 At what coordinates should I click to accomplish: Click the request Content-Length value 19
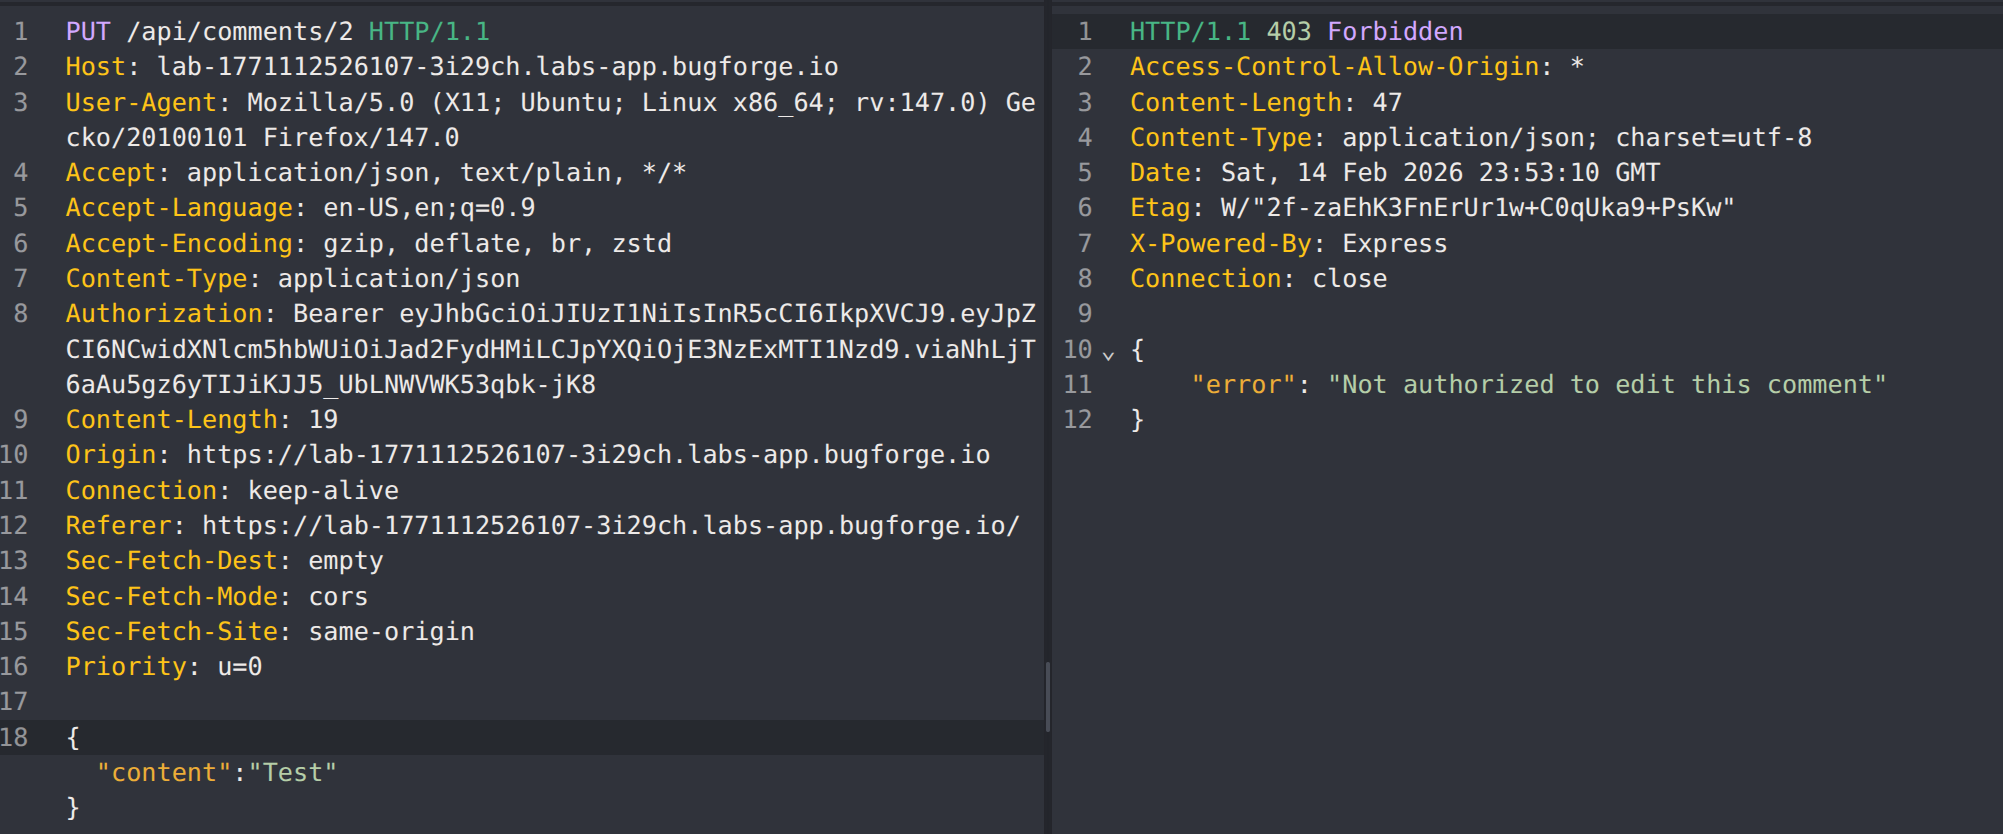pyautogui.click(x=323, y=420)
